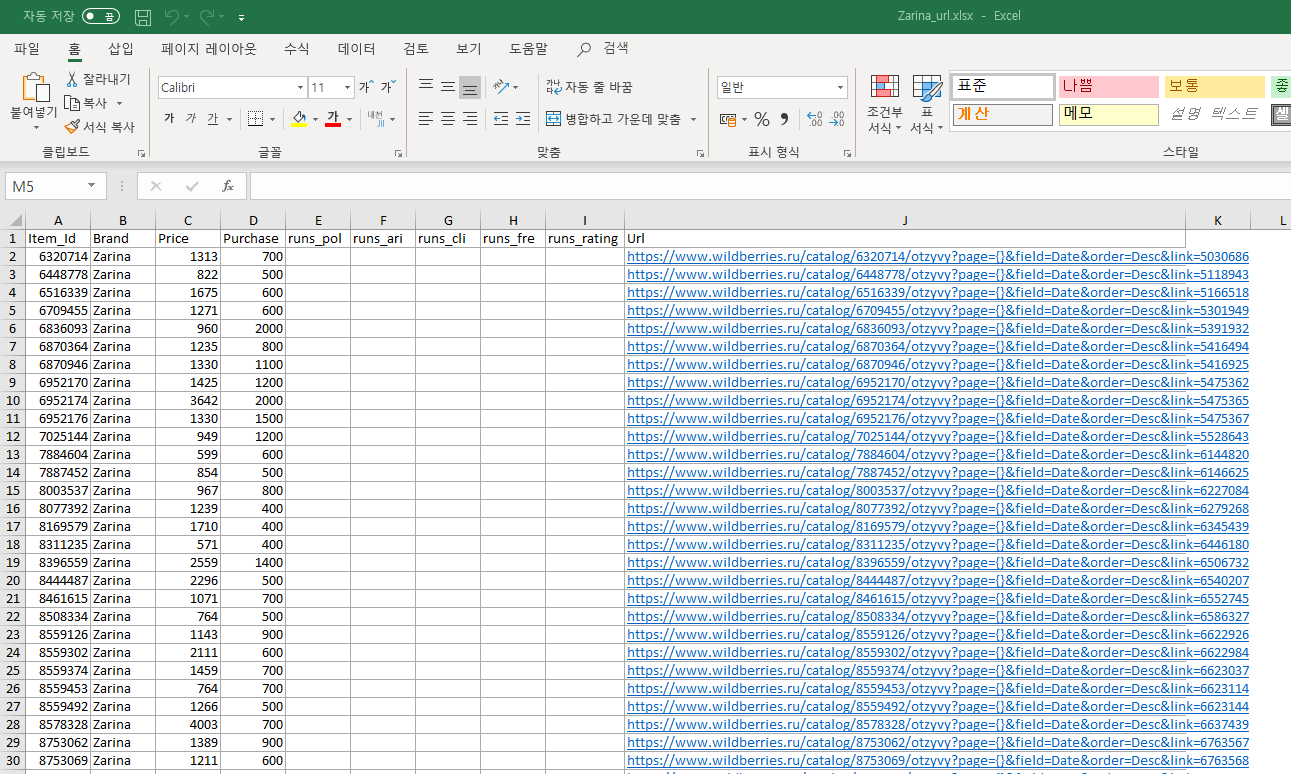Screen dimensions: 1291x774
Task: Open font color dropdown arrow
Action: click(349, 119)
